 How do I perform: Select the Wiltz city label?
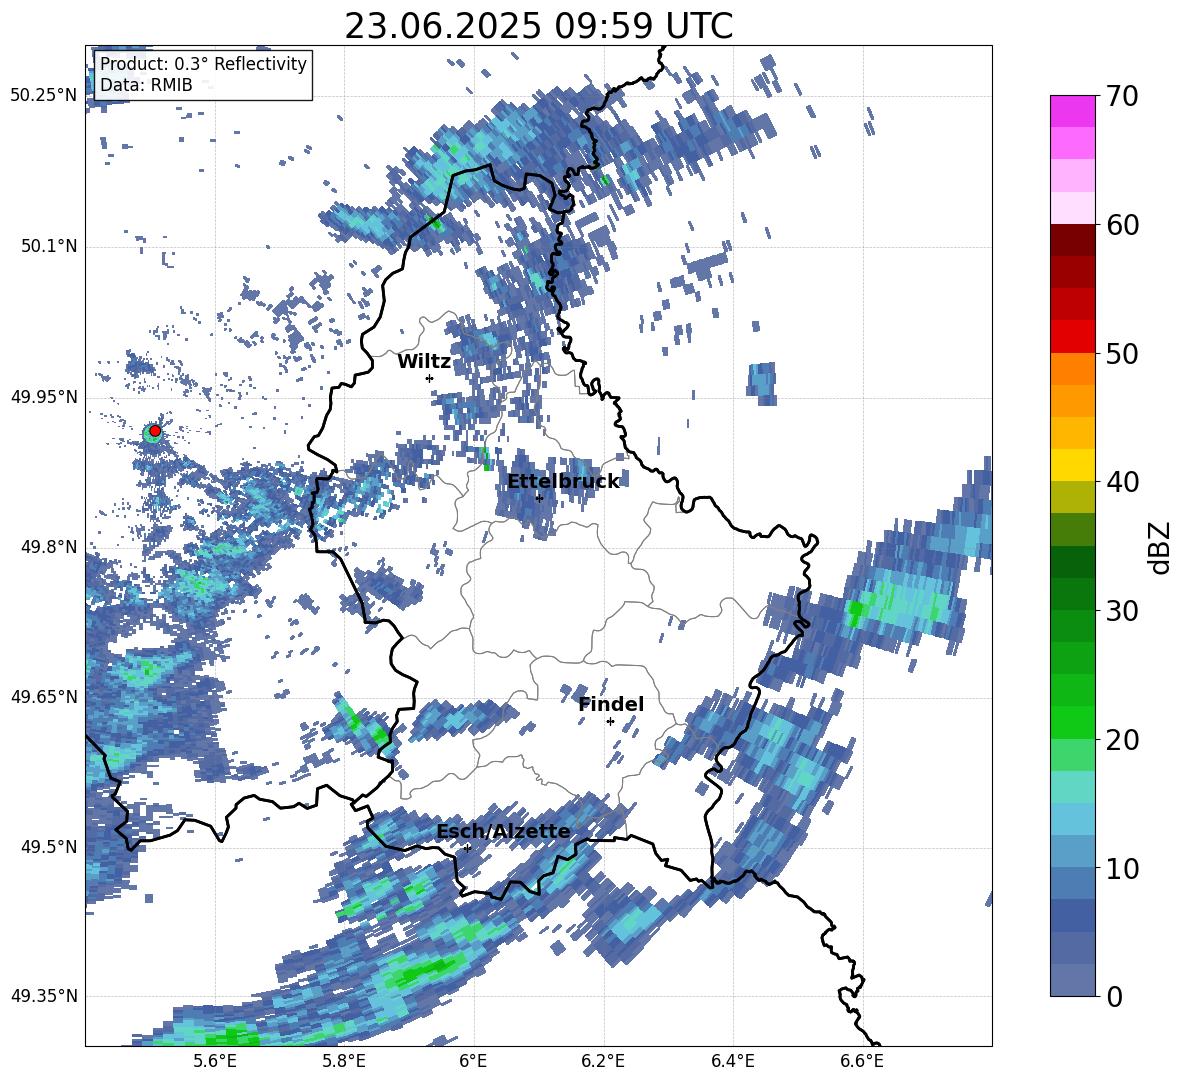424,362
